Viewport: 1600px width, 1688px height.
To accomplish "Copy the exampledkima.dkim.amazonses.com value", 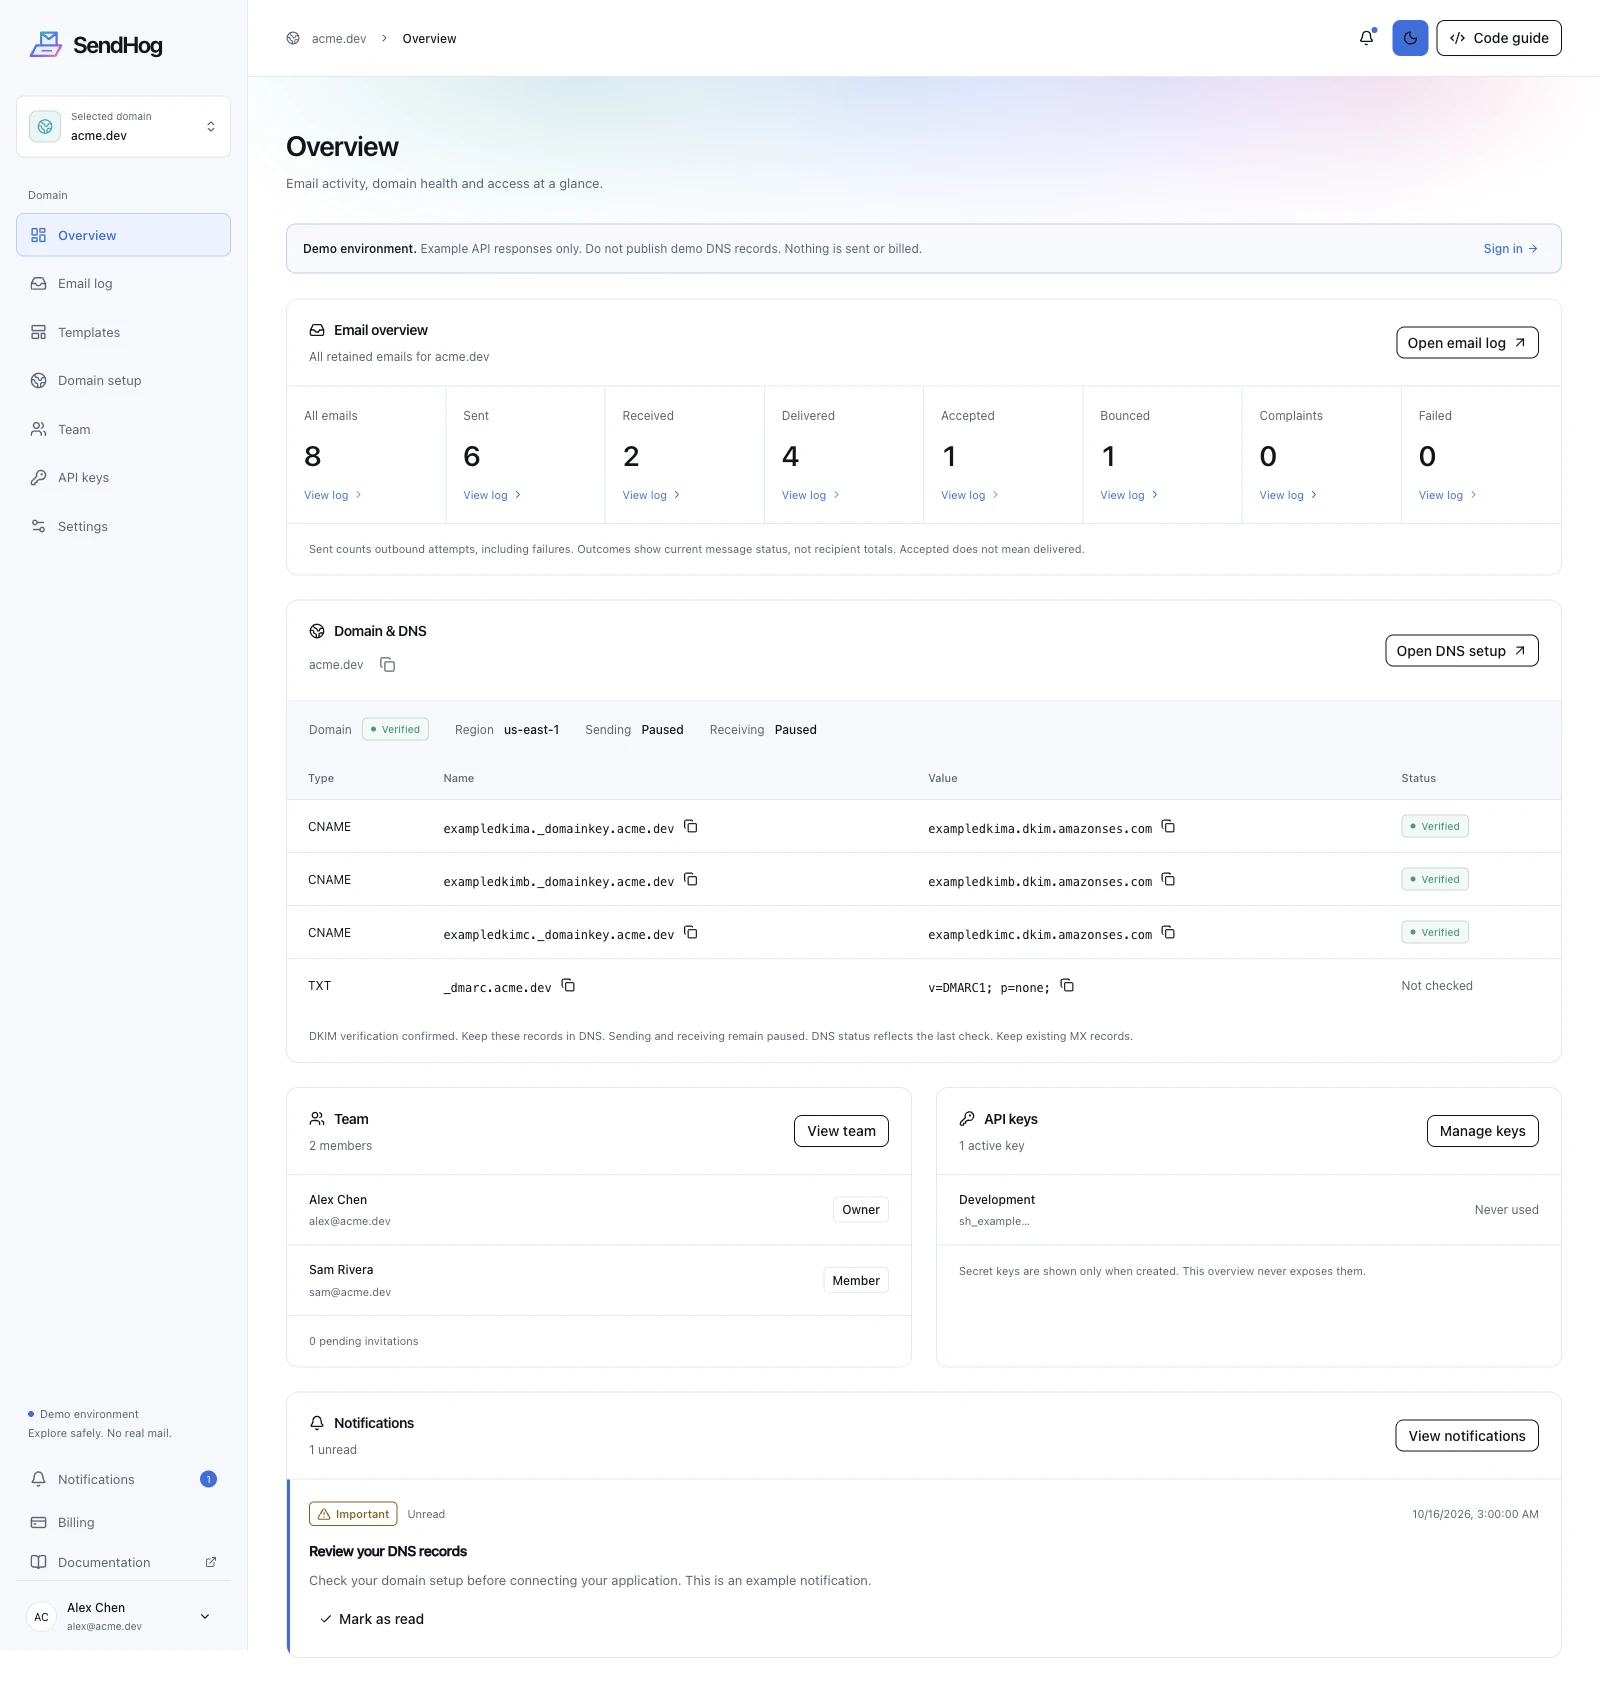I will point(1168,827).
